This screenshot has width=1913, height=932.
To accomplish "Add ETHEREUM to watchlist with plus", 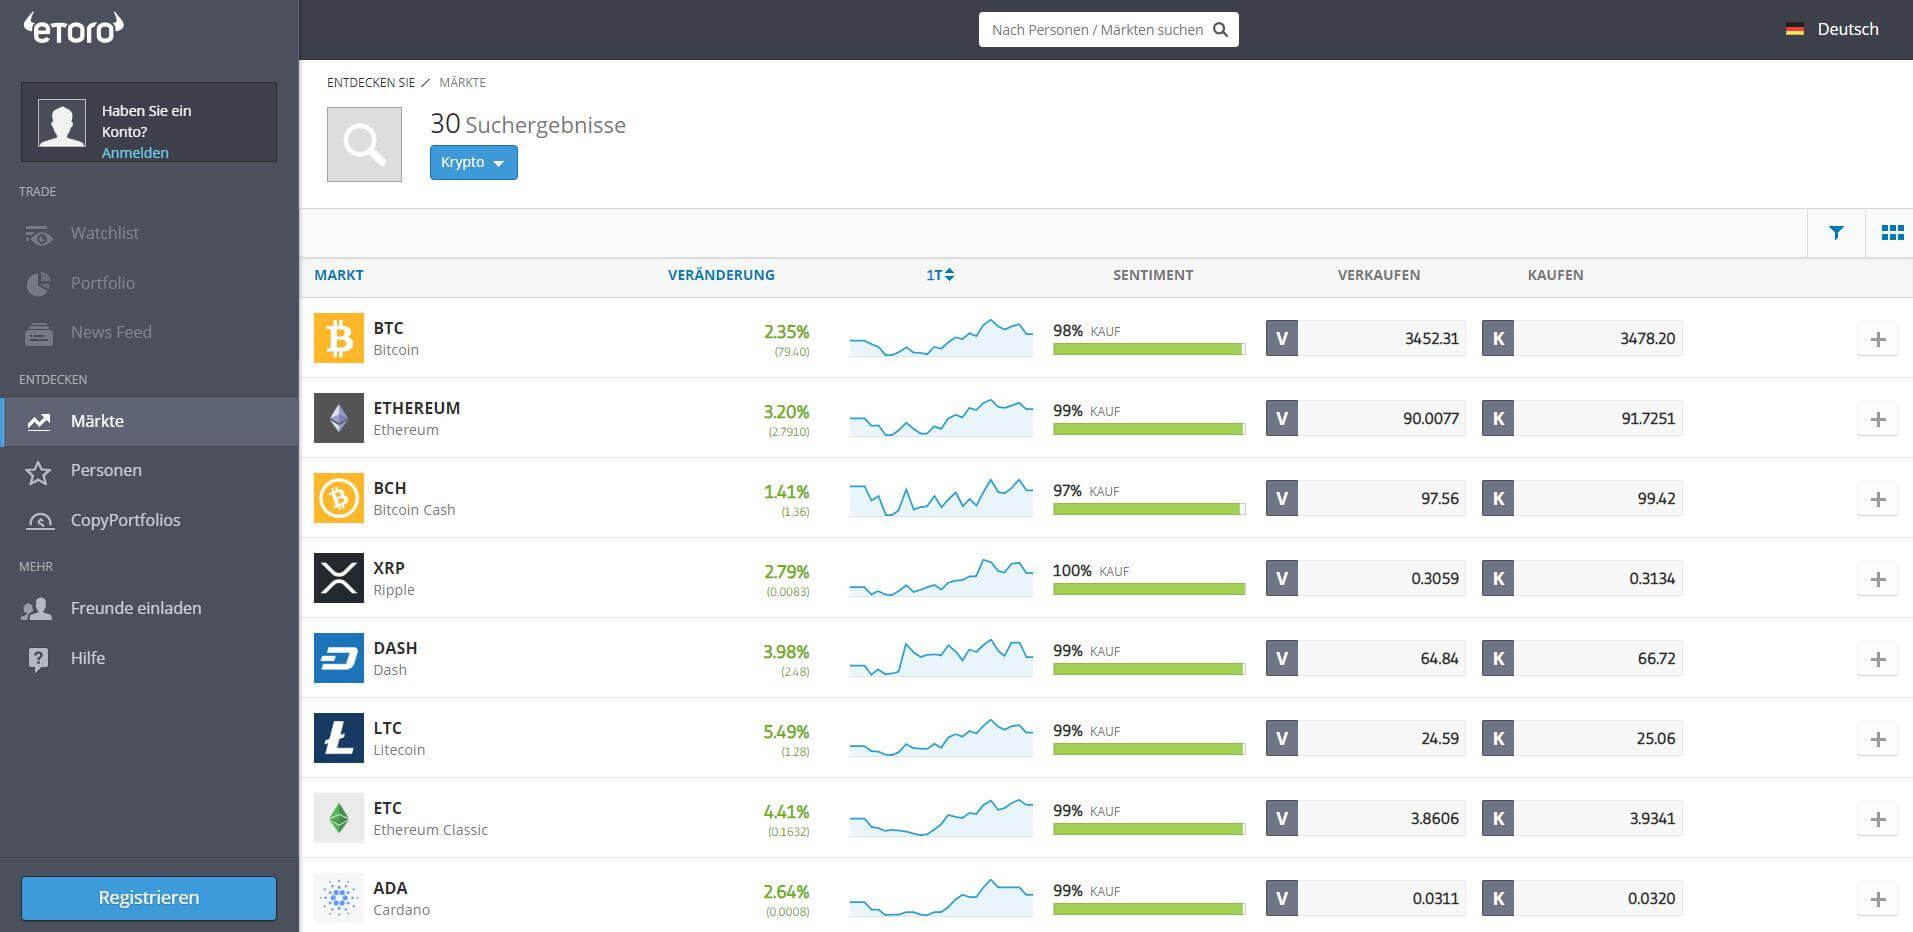I will pos(1878,419).
